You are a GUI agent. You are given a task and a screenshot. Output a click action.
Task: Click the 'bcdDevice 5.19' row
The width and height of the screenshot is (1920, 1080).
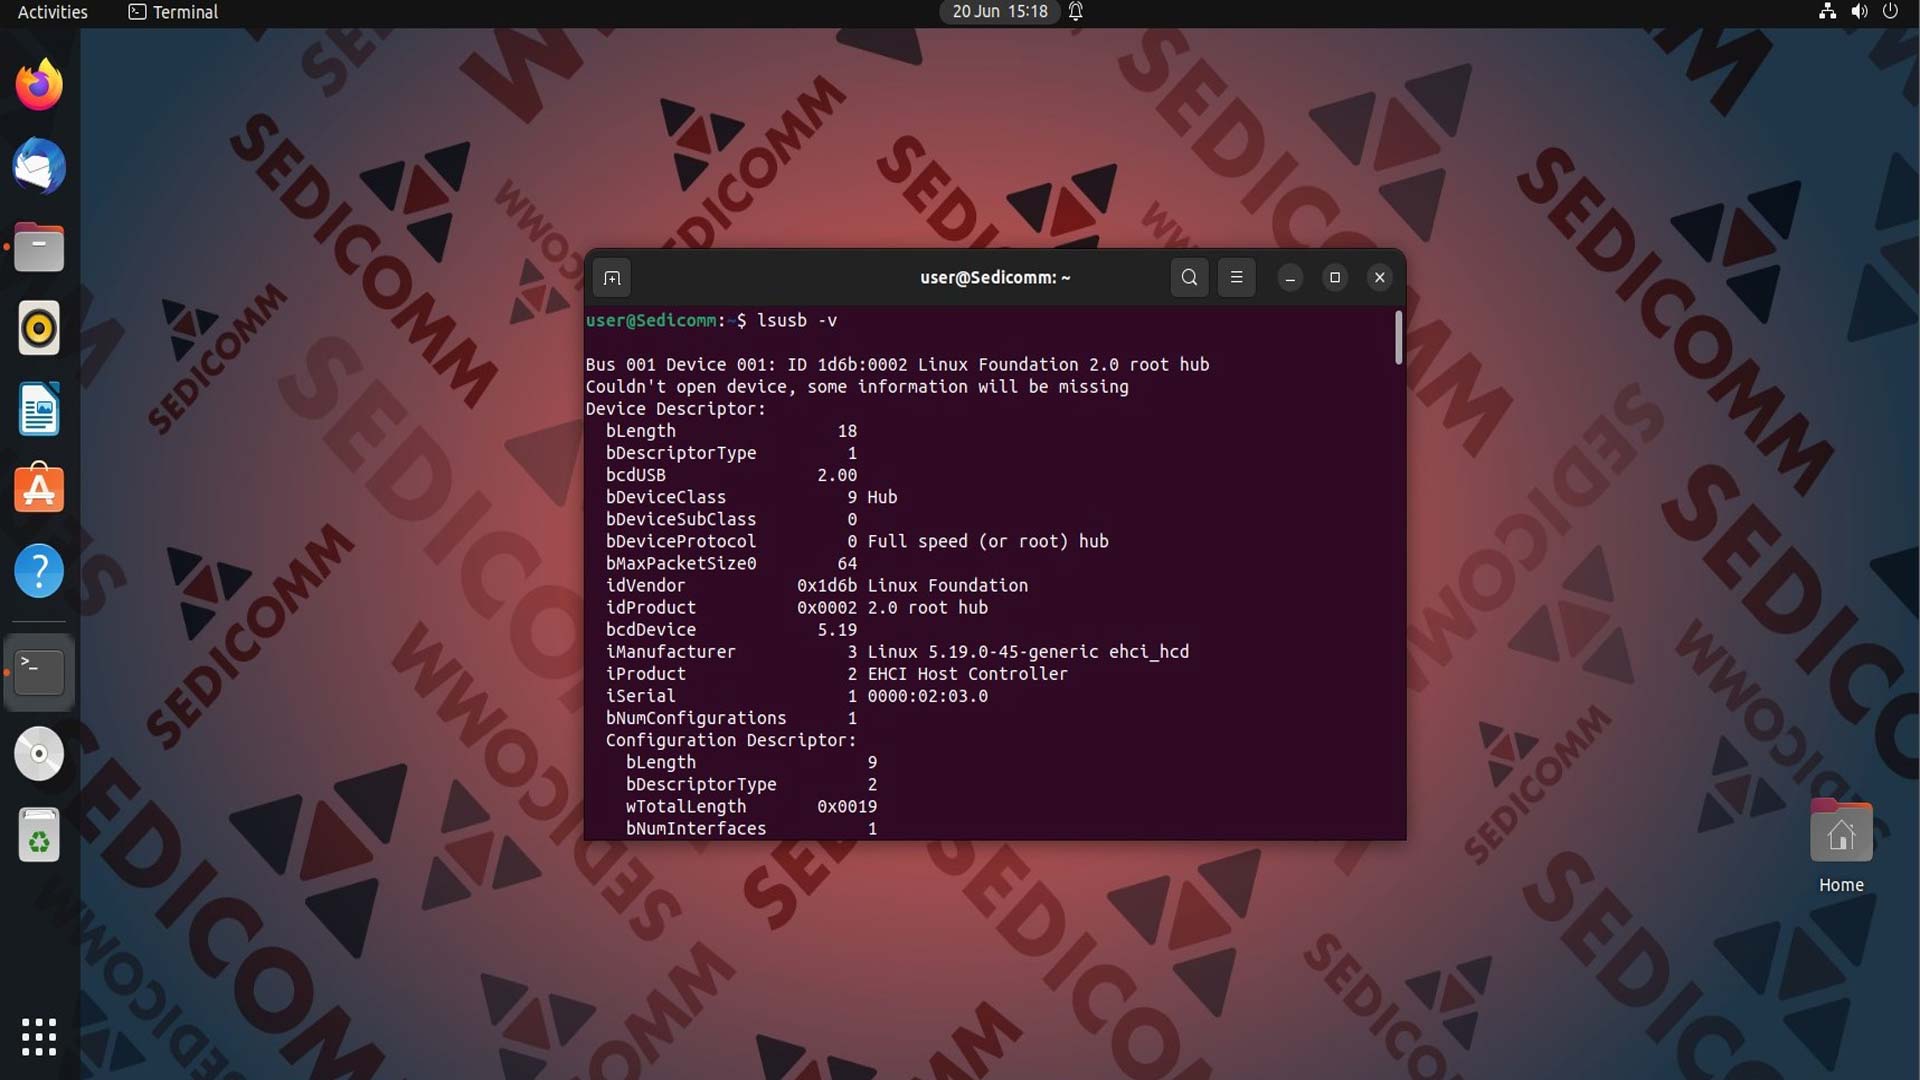coord(731,629)
